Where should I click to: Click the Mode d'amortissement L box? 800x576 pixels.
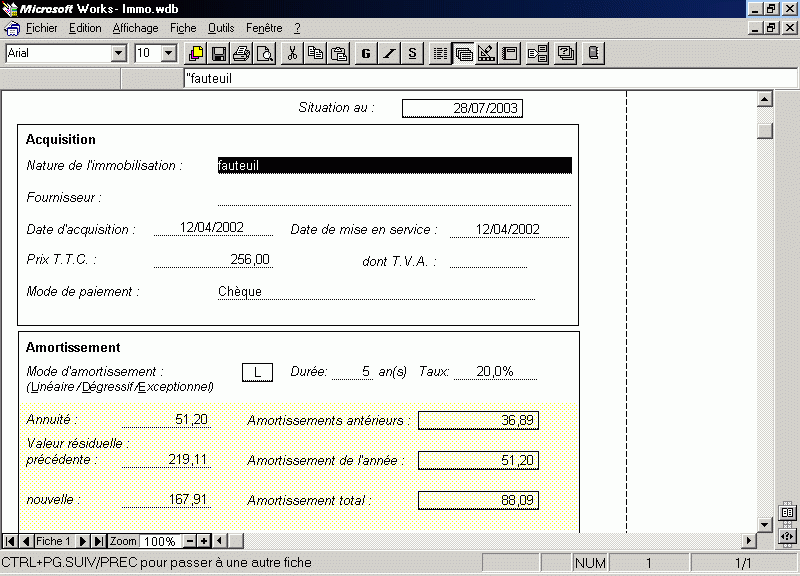click(x=257, y=372)
